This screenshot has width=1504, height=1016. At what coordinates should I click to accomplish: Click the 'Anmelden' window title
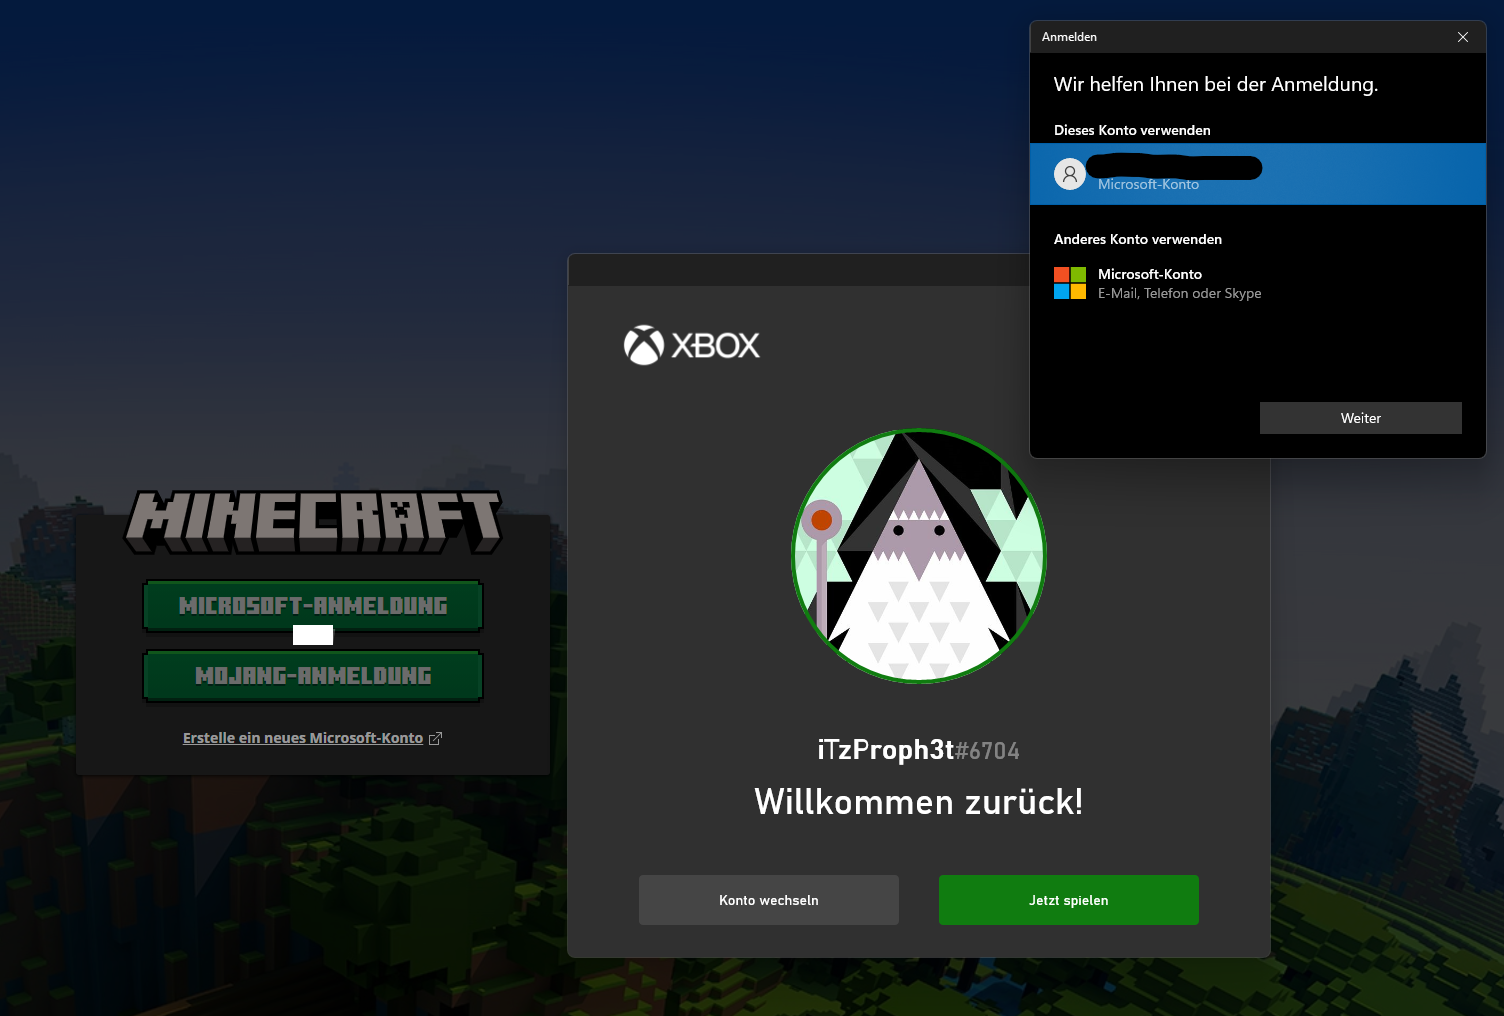point(1069,37)
